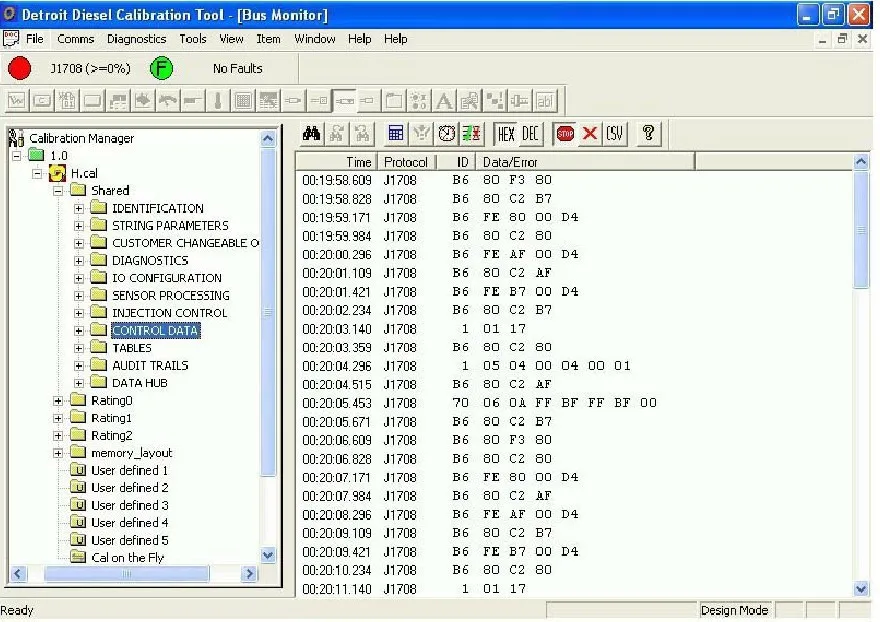Click the Protocol column header
The height and width of the screenshot is (622, 880).
coord(406,162)
